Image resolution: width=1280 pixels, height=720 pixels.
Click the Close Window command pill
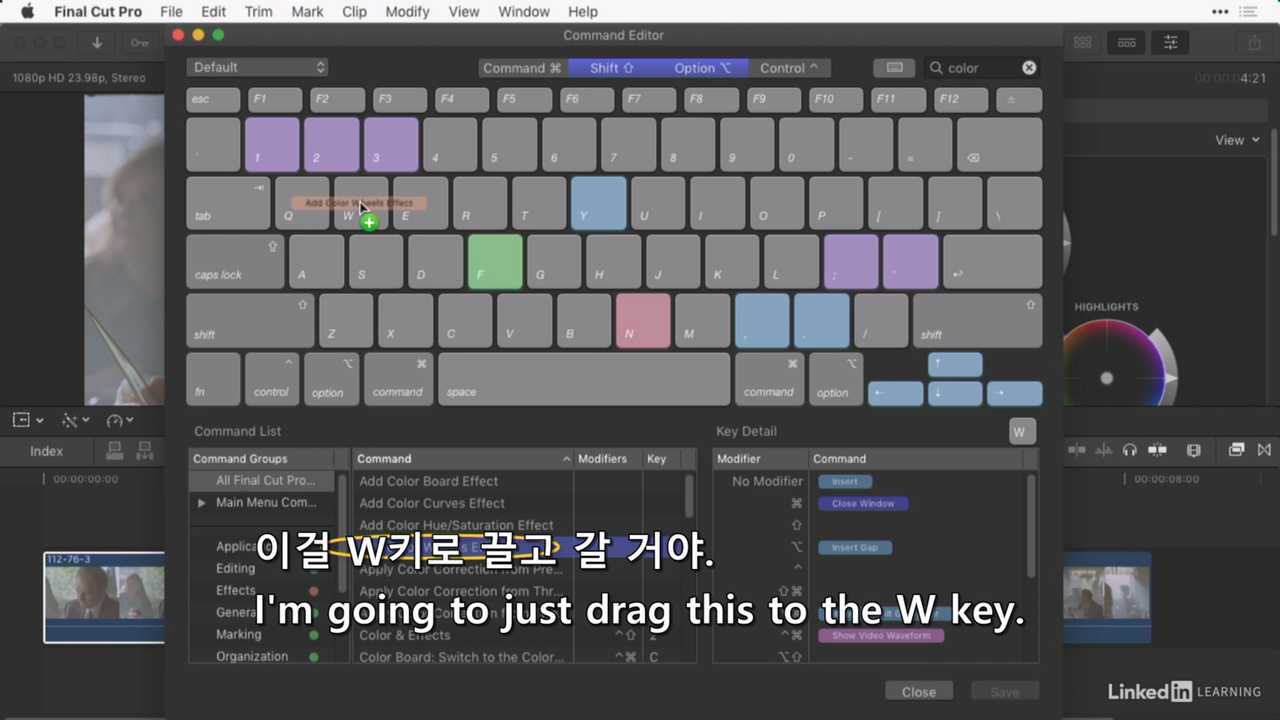[863, 503]
